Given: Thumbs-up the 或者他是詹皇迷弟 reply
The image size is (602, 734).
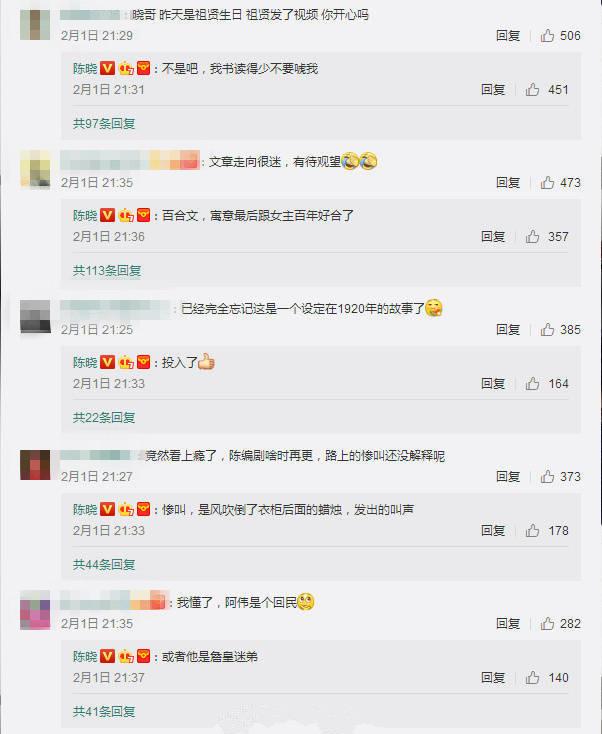Looking at the screenshot, I should tap(532, 677).
